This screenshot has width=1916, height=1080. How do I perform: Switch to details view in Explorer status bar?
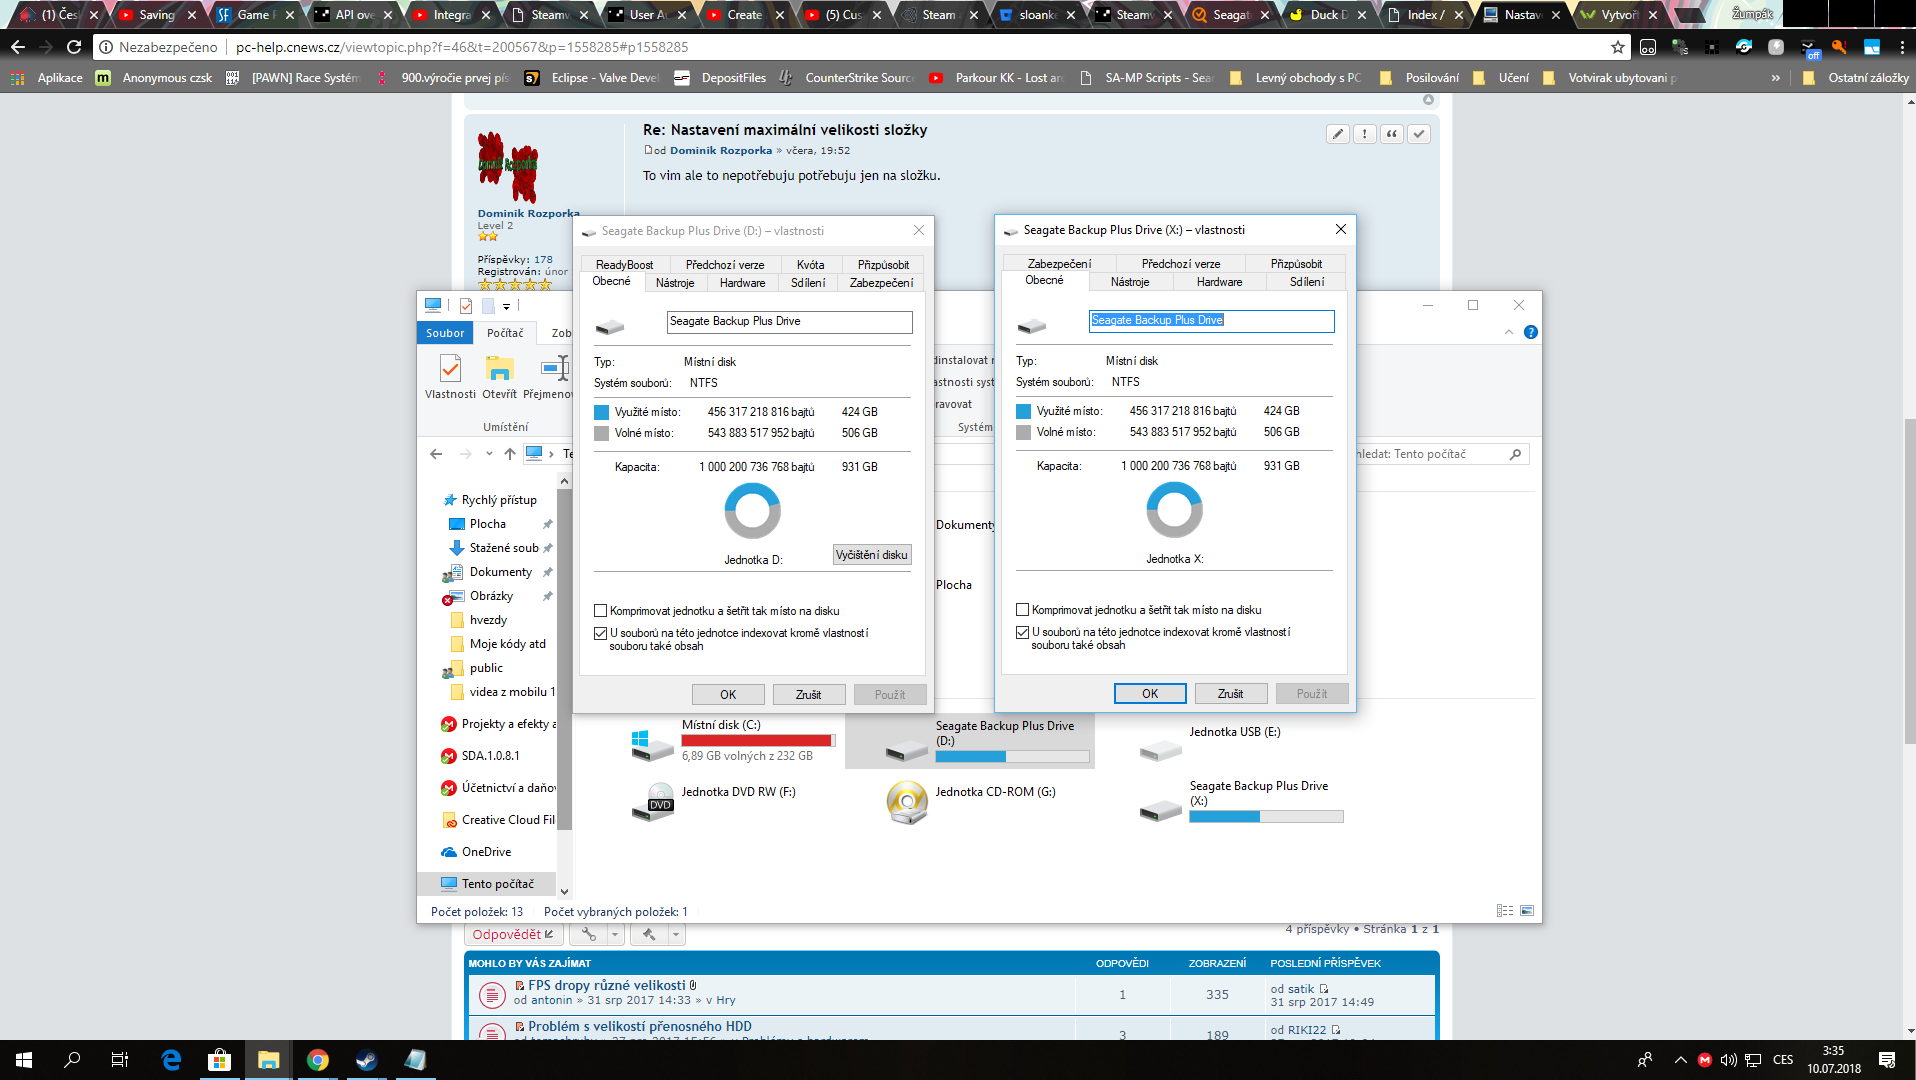point(1505,911)
